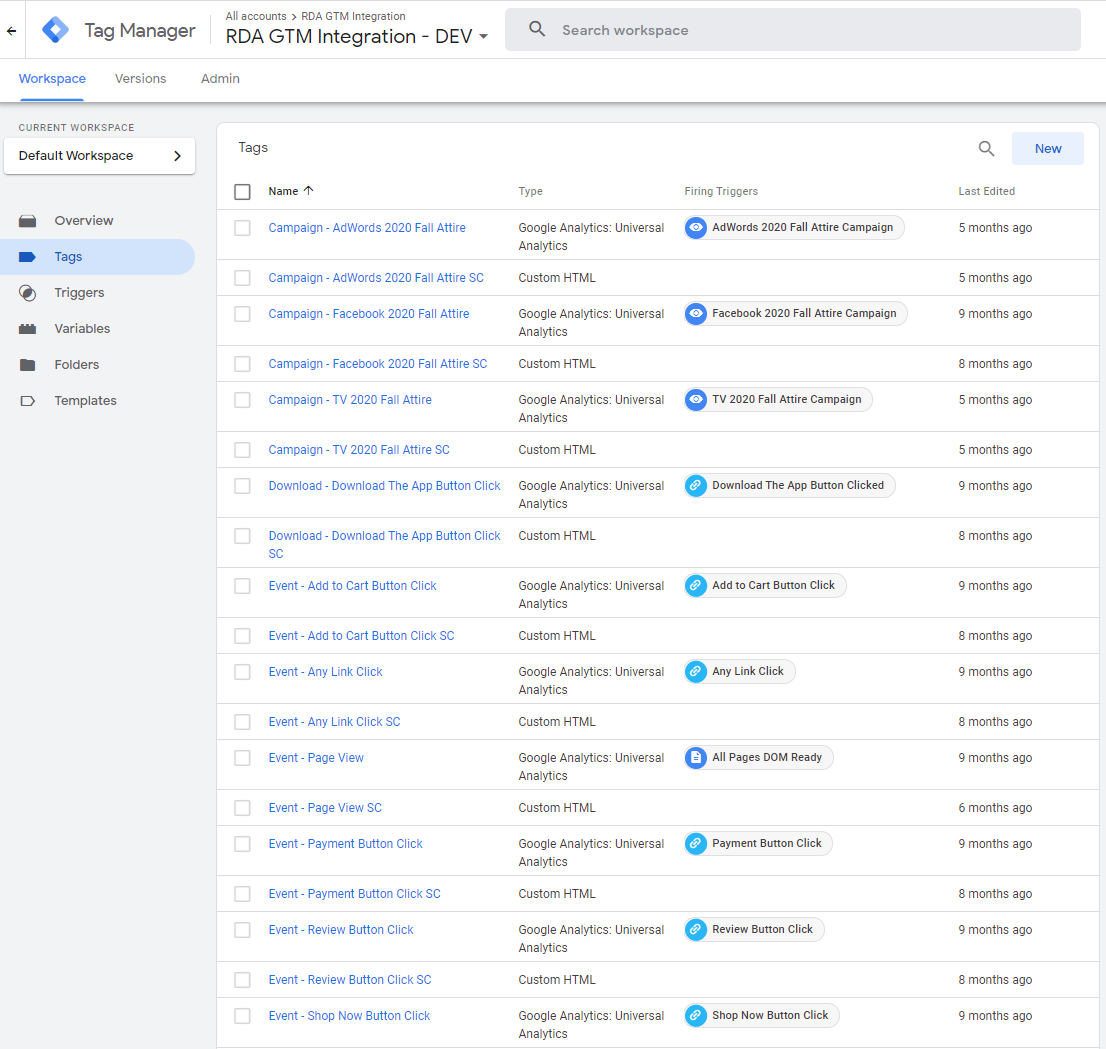Open the Event - Any Link Click tag
This screenshot has width=1106, height=1049.
pyautogui.click(x=325, y=672)
